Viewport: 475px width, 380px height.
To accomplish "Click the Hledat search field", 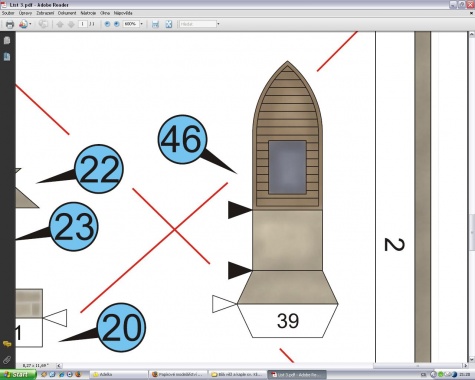I will pos(198,24).
